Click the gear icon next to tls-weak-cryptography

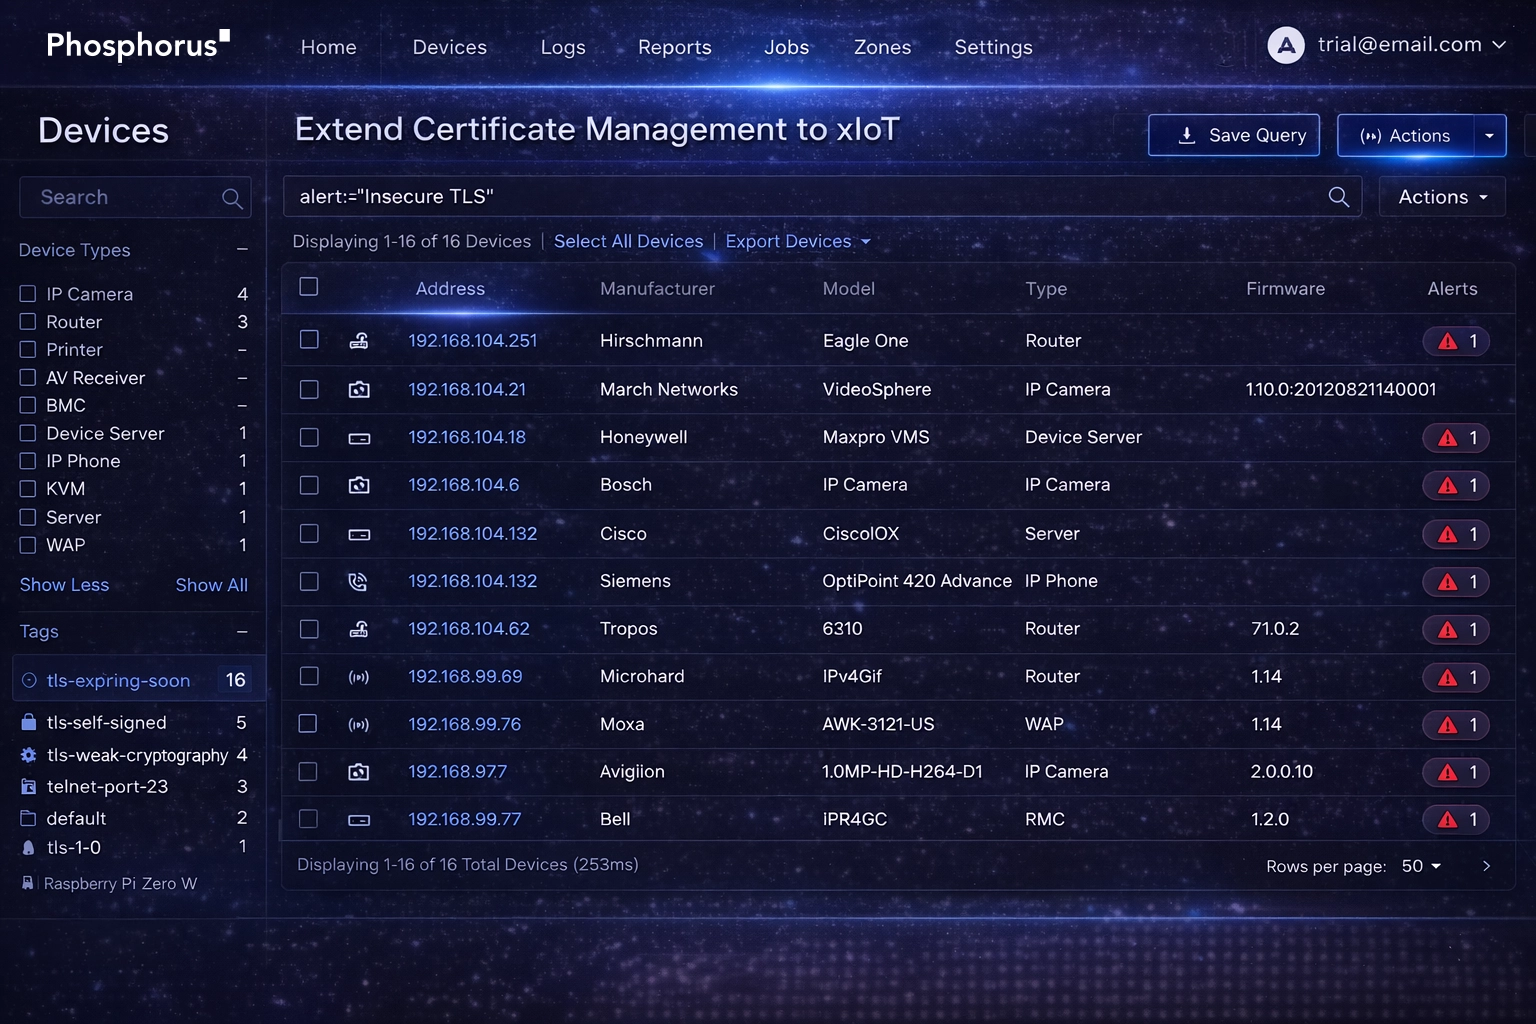tap(27, 755)
